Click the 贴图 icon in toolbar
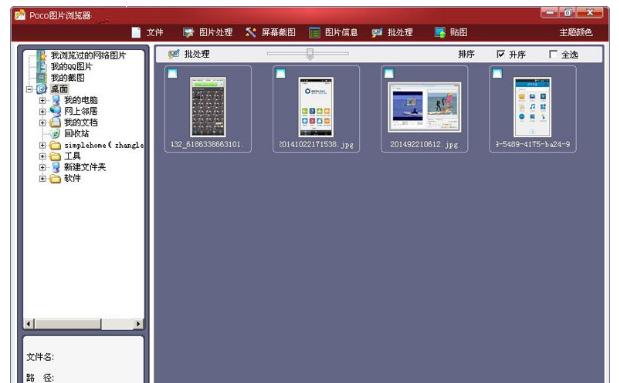619x383 pixels. tap(440, 32)
